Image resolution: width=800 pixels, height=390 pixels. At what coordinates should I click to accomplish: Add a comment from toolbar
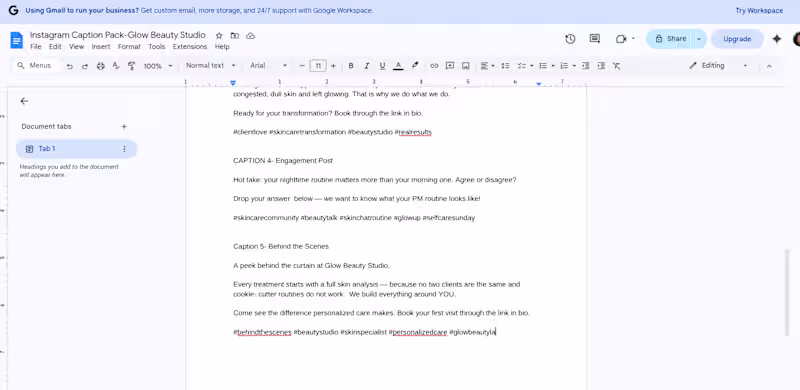450,66
